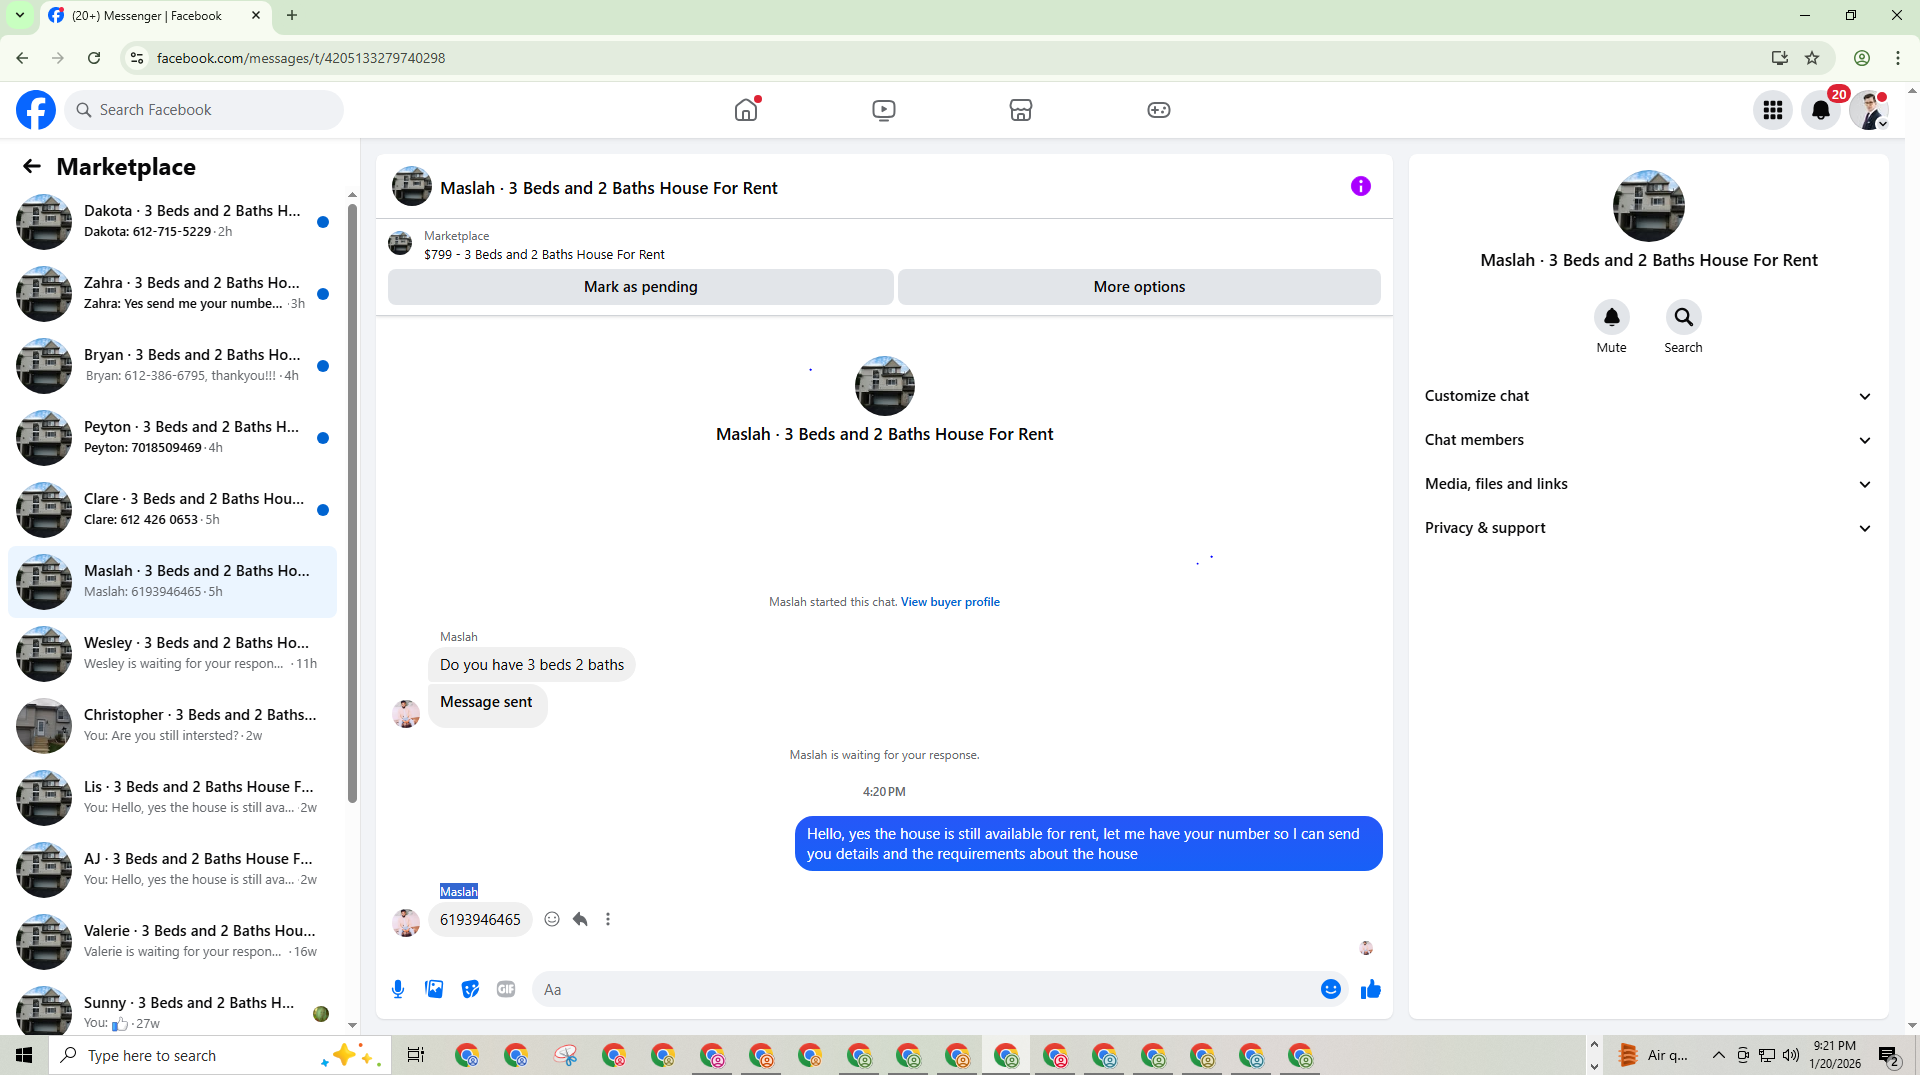Attach a photo or file
Screen dimensions: 1920x1075
[434, 989]
